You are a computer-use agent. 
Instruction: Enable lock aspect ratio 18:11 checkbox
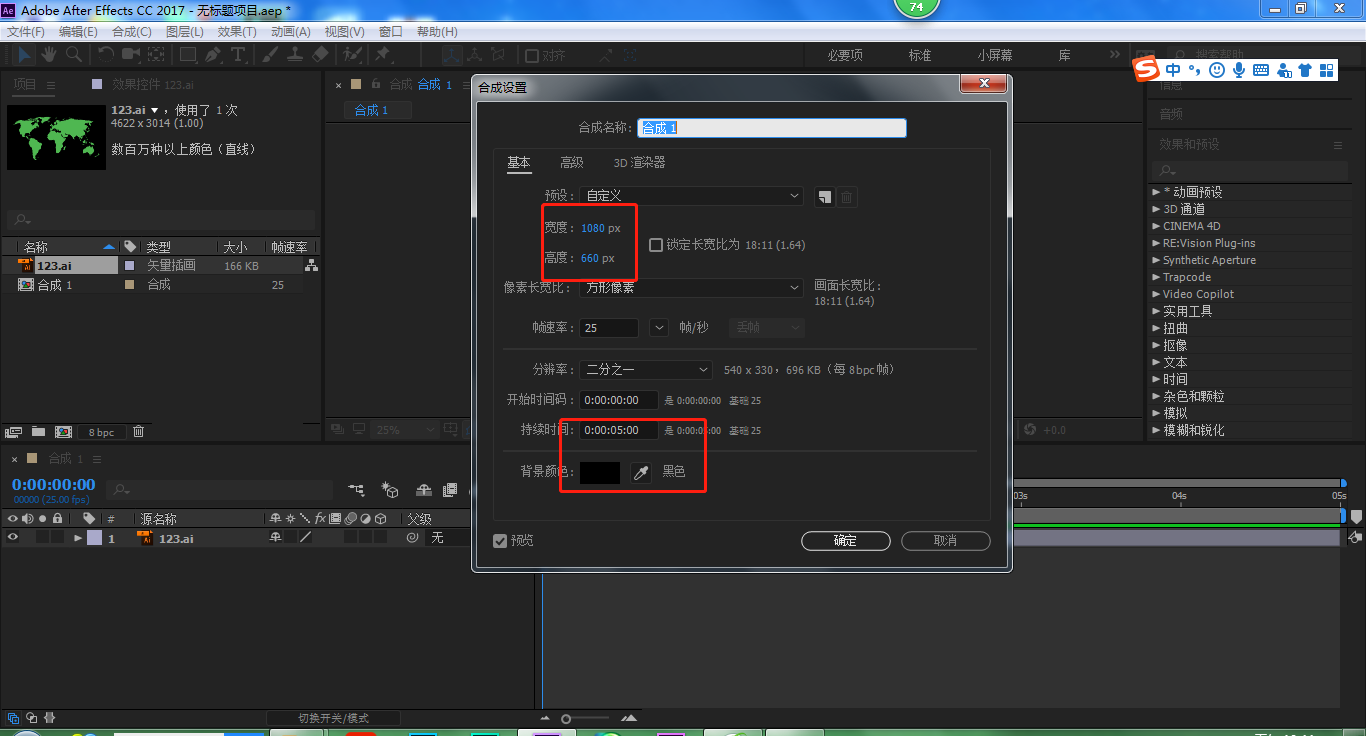coord(656,245)
